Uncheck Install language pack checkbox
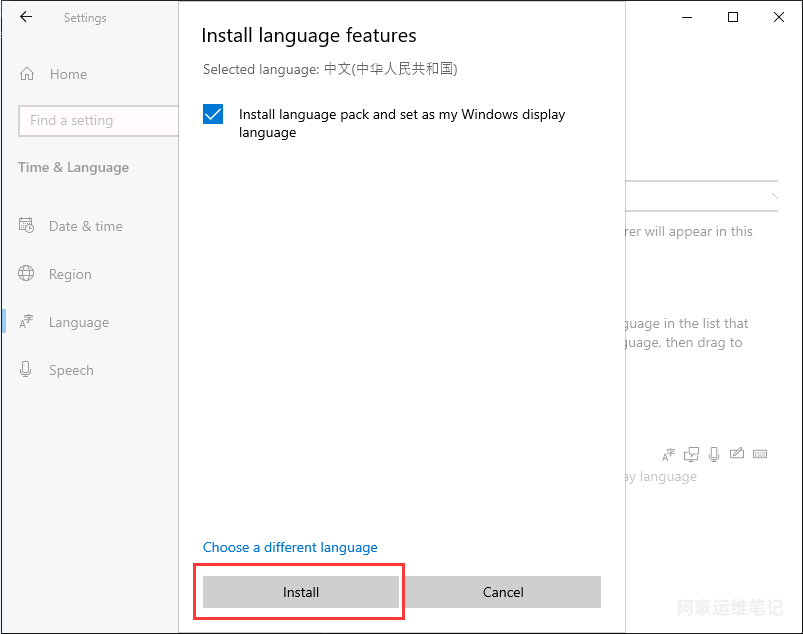 pyautogui.click(x=213, y=114)
